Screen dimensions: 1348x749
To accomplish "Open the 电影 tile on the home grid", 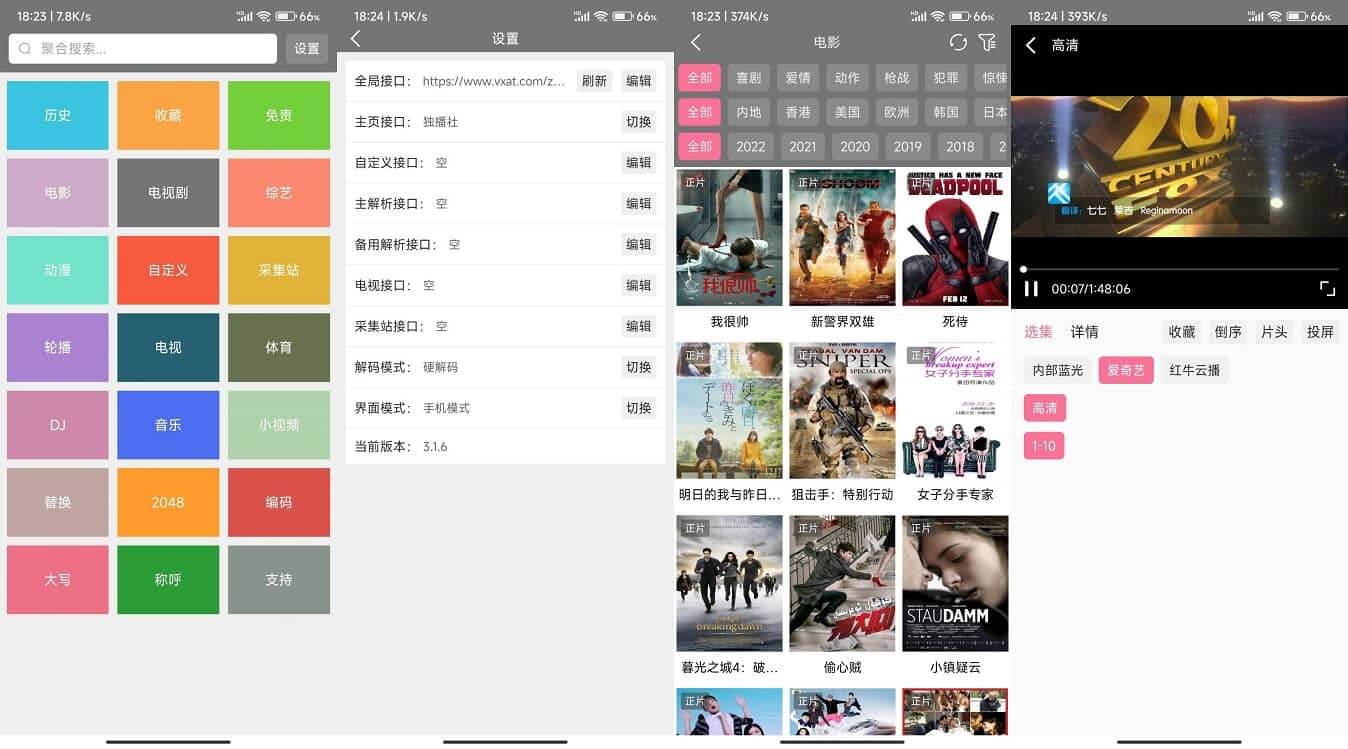I will tap(58, 193).
